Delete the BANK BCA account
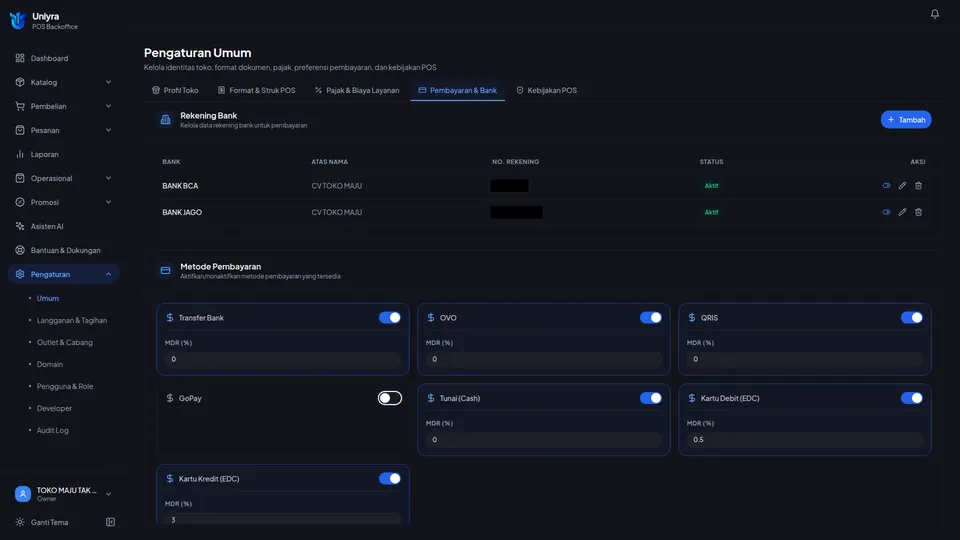The width and height of the screenshot is (960, 540). point(918,186)
